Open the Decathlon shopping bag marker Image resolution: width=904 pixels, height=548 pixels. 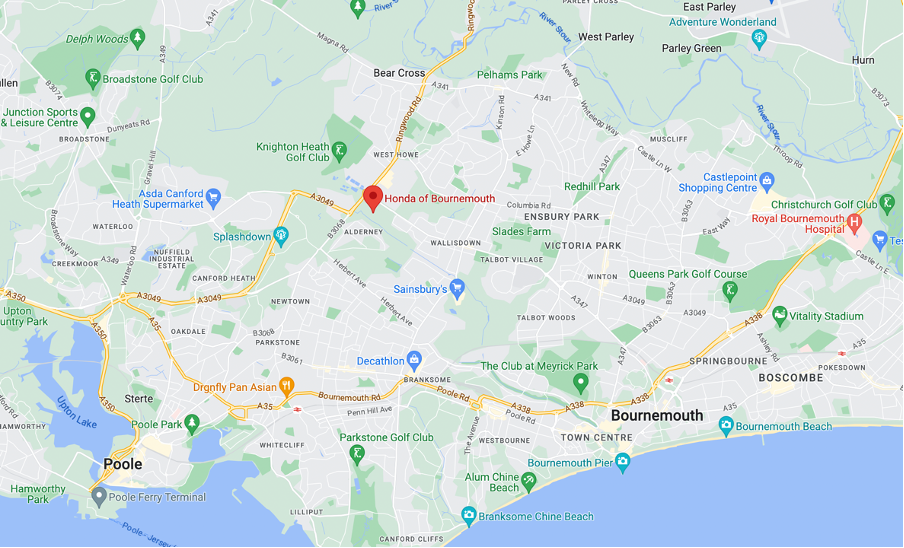(413, 361)
